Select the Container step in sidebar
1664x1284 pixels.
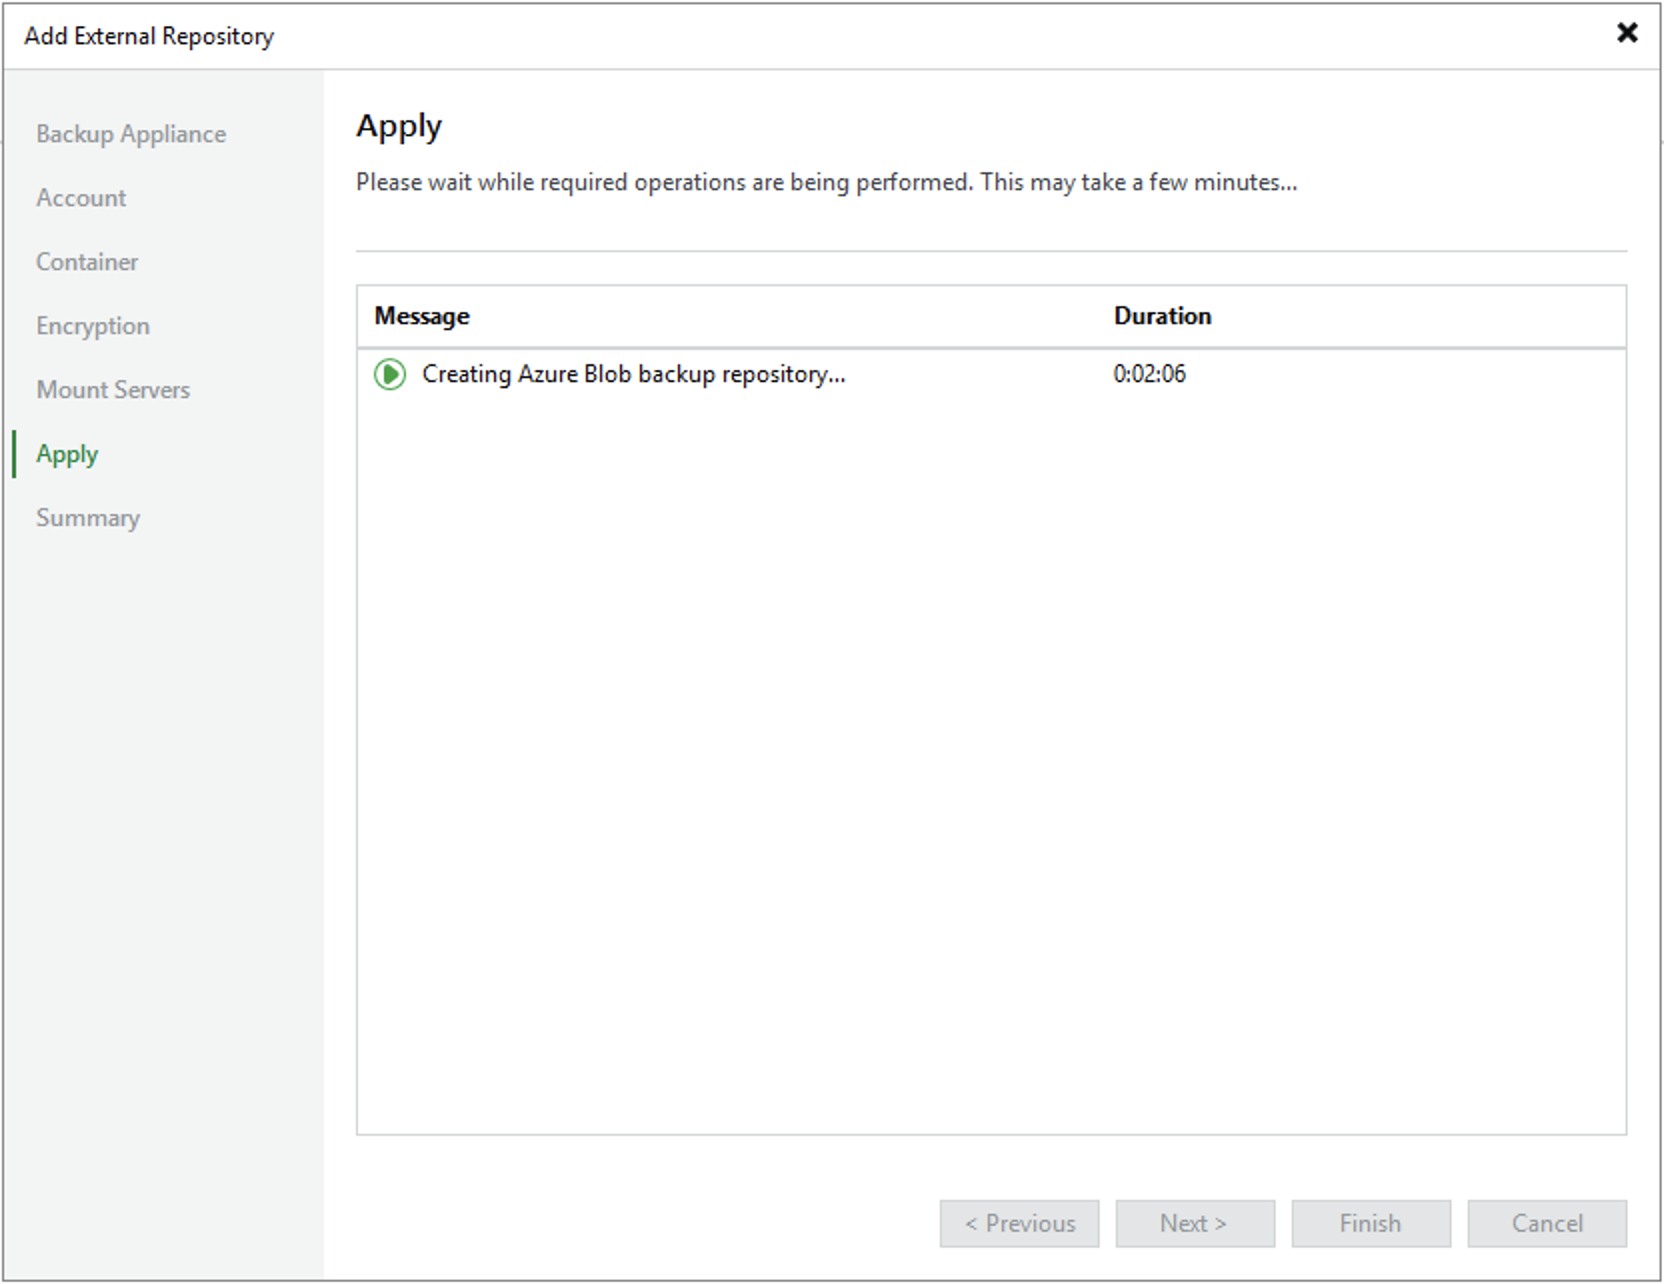(87, 262)
